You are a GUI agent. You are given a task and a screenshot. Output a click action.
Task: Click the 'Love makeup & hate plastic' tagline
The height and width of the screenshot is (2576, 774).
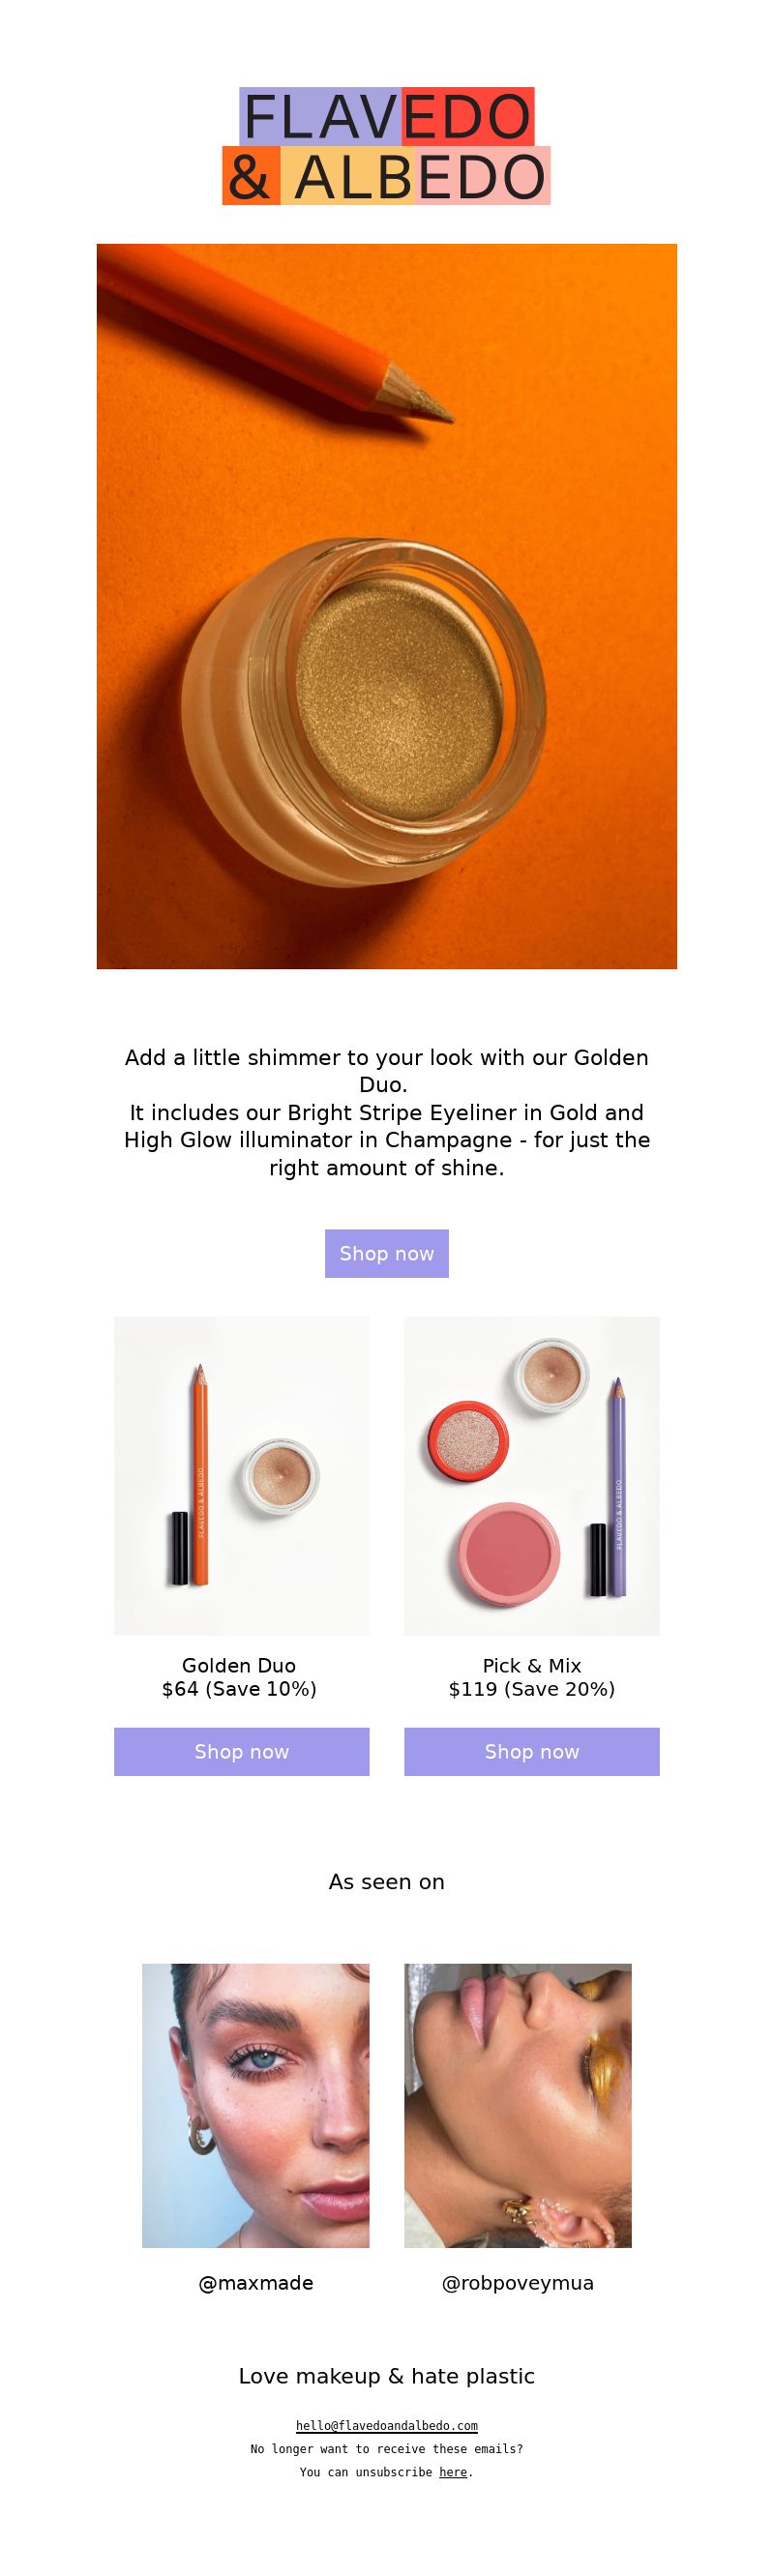(386, 2376)
